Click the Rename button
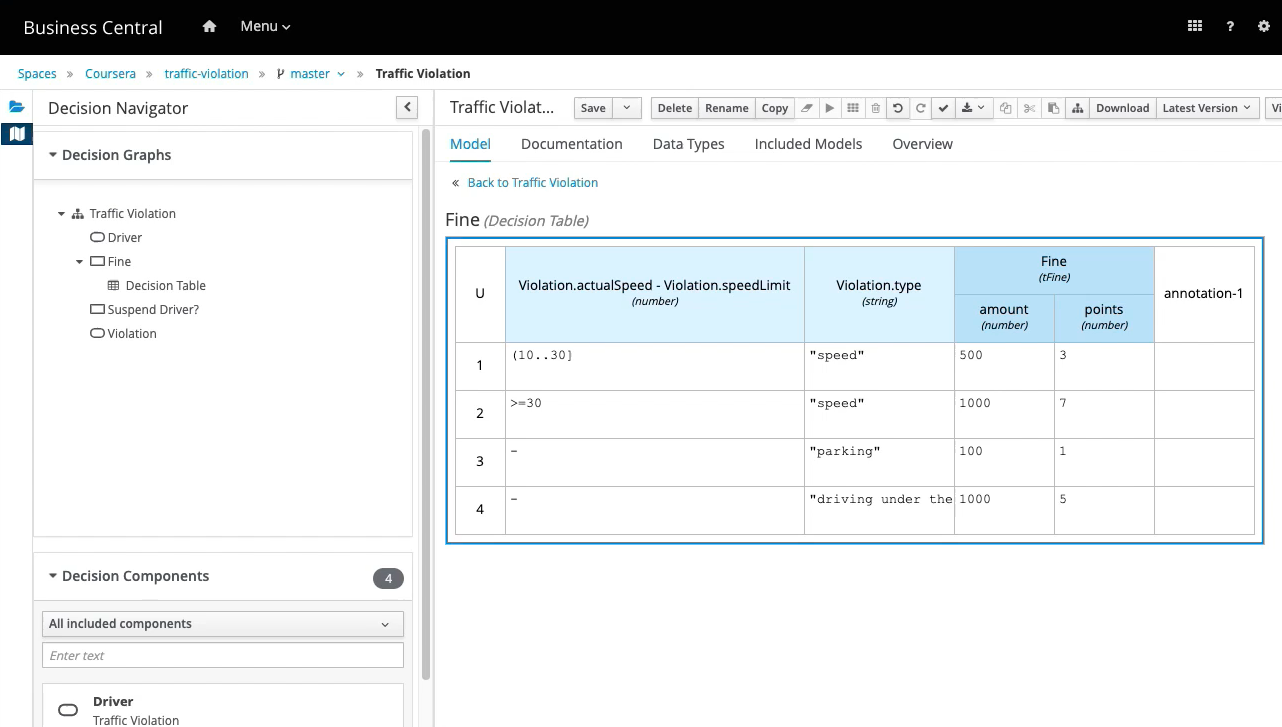 727,108
